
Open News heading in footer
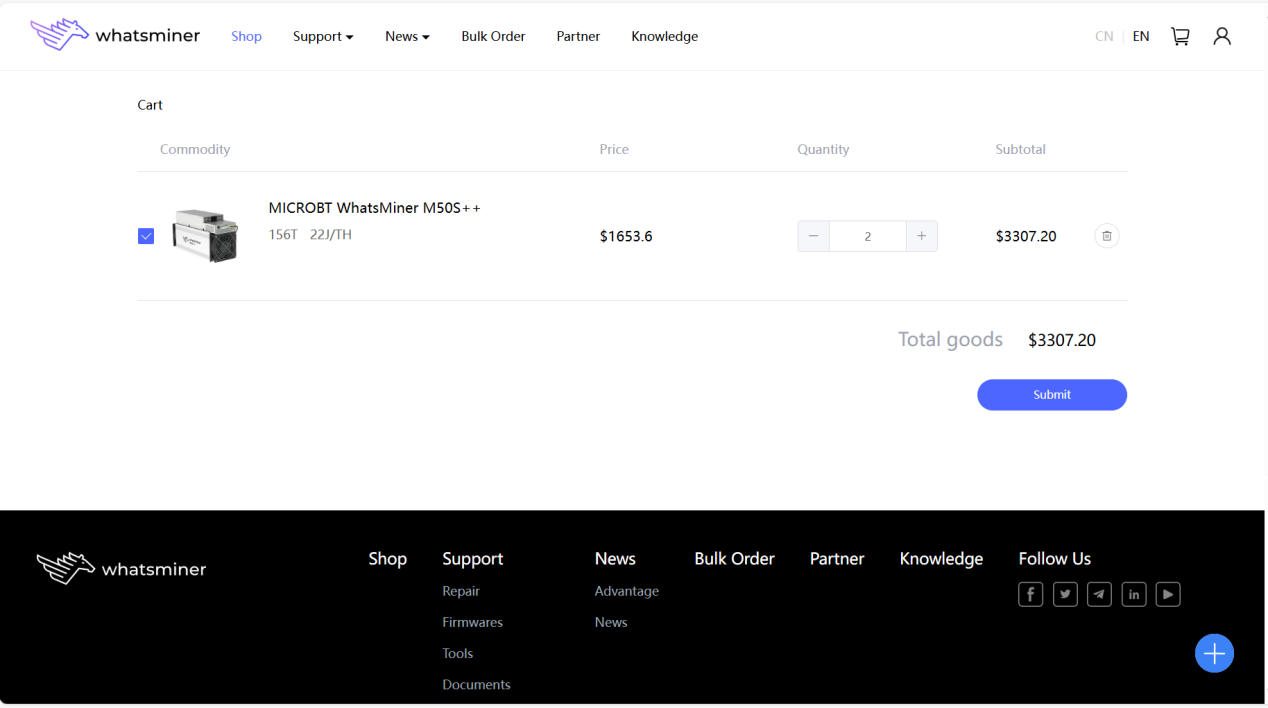[615, 559]
